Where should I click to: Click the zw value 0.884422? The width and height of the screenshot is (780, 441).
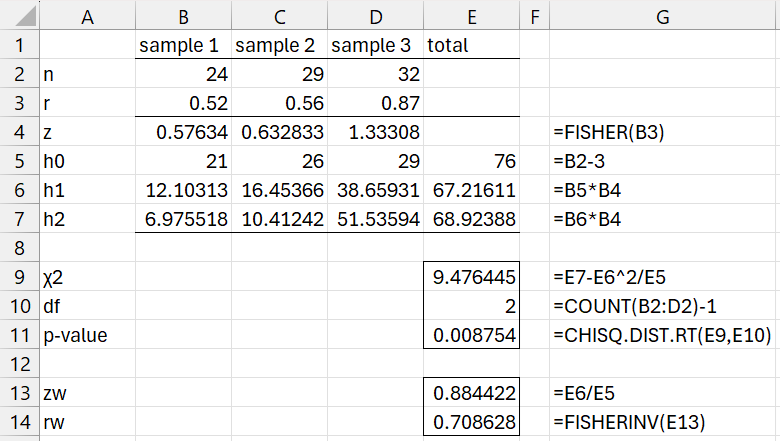pyautogui.click(x=472, y=394)
